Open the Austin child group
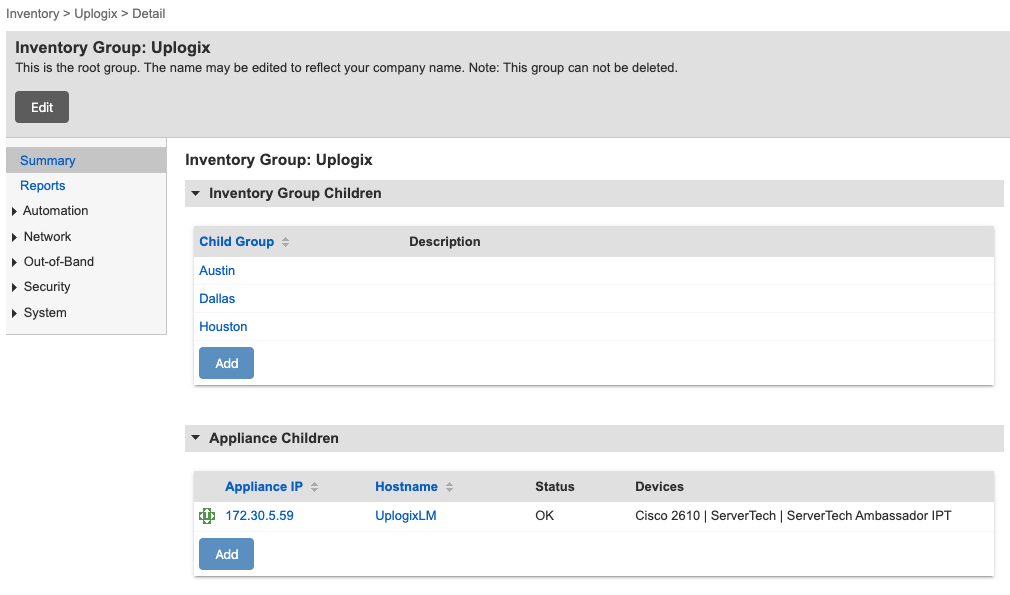This screenshot has width=1010, height=595. click(217, 271)
